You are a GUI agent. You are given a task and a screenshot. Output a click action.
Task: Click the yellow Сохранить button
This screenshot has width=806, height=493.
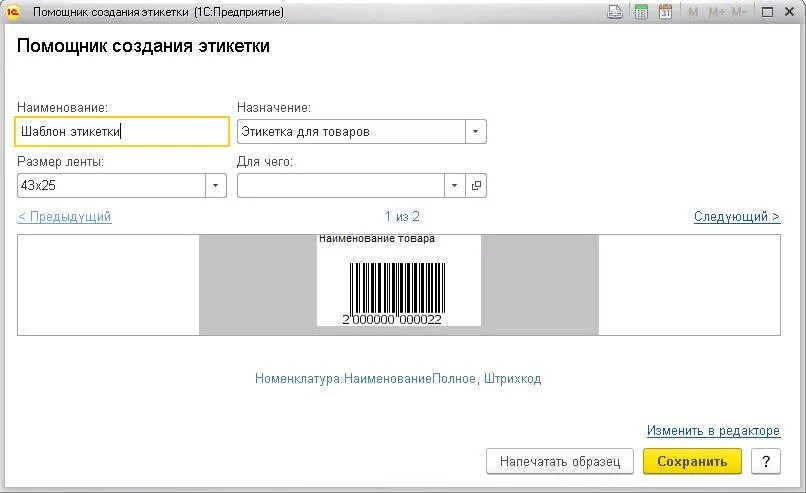pos(692,461)
